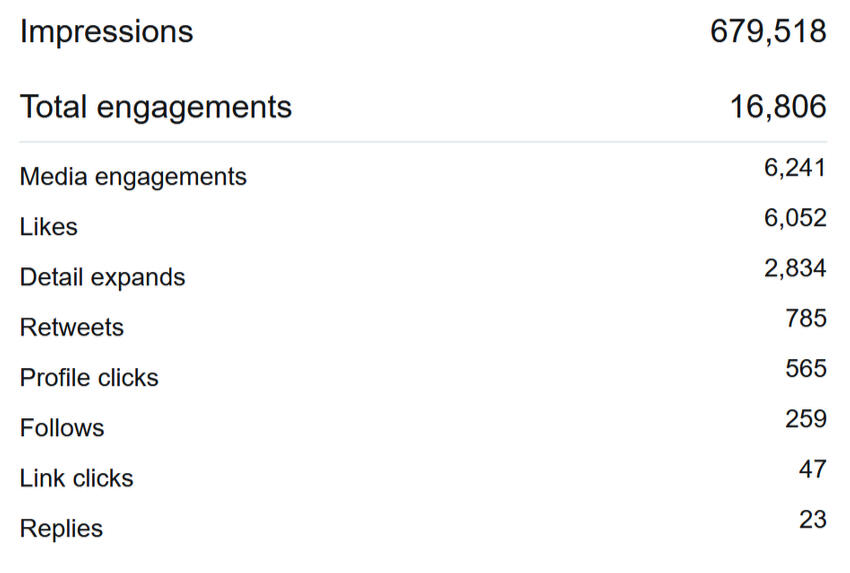Select the 16,806 total engagements number

click(777, 107)
